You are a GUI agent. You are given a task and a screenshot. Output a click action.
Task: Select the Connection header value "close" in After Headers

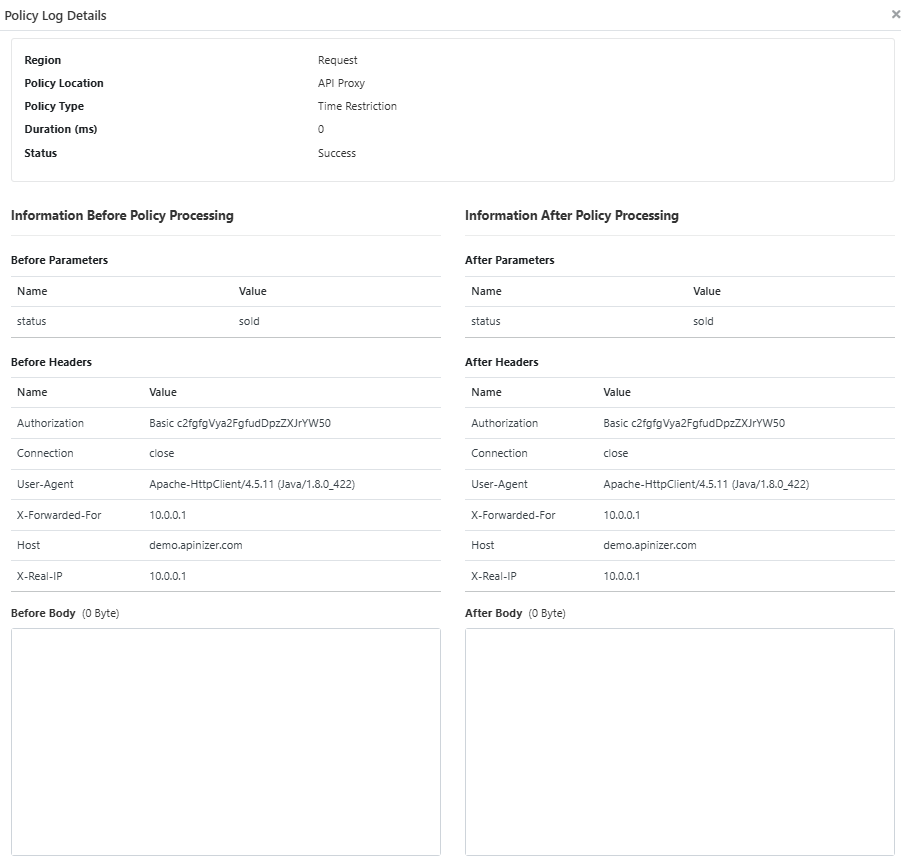(616, 453)
